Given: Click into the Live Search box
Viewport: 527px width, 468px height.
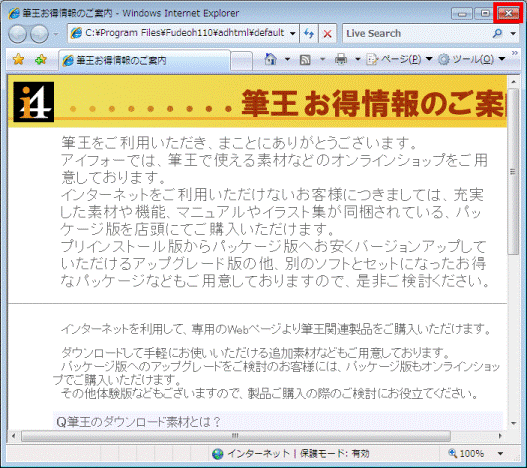Looking at the screenshot, I should point(417,33).
